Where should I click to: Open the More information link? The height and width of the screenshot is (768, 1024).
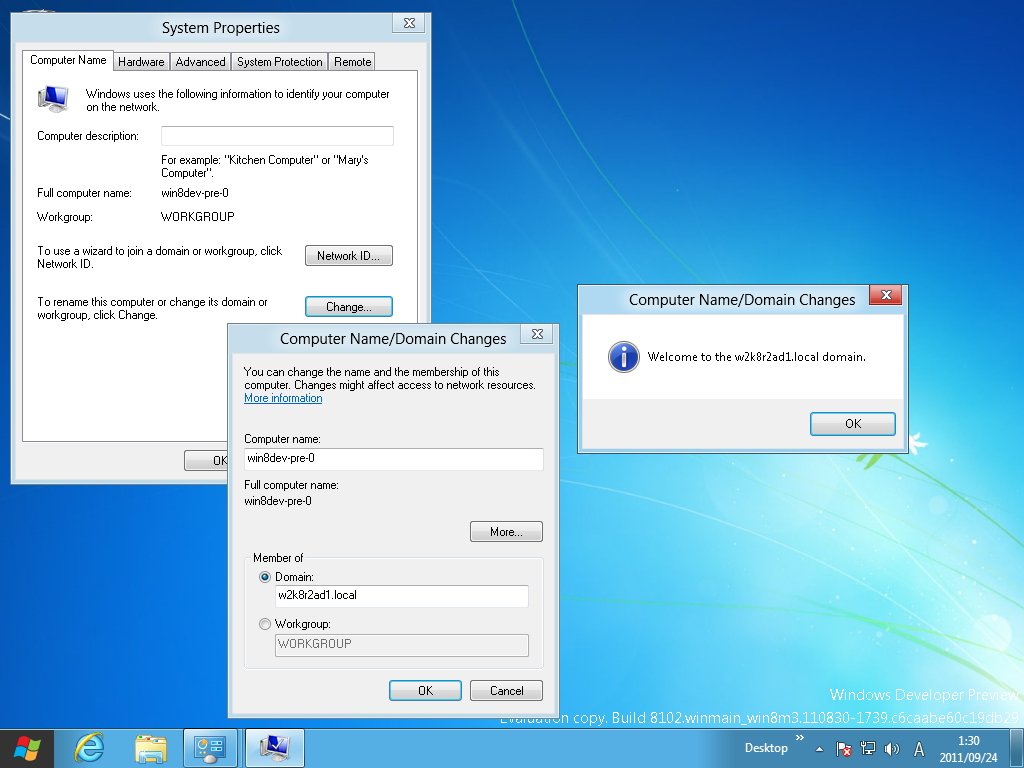click(x=283, y=398)
